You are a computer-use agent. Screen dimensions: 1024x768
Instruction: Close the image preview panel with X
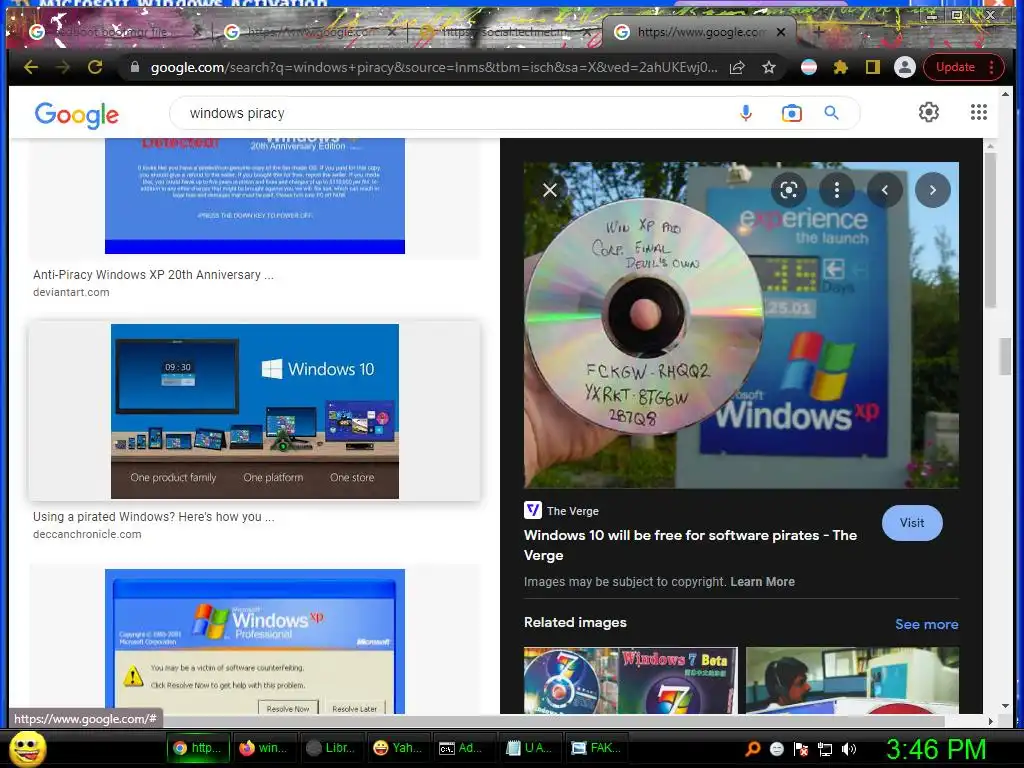pos(550,190)
